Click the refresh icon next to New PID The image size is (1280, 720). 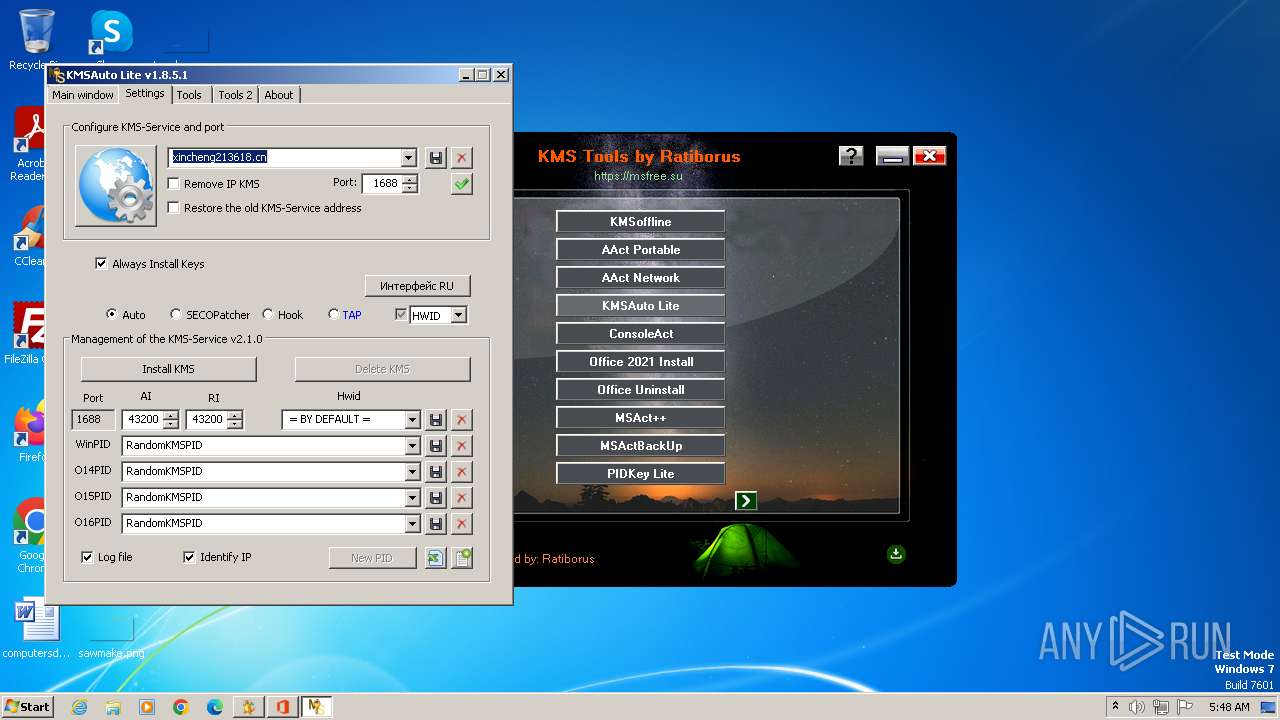436,558
